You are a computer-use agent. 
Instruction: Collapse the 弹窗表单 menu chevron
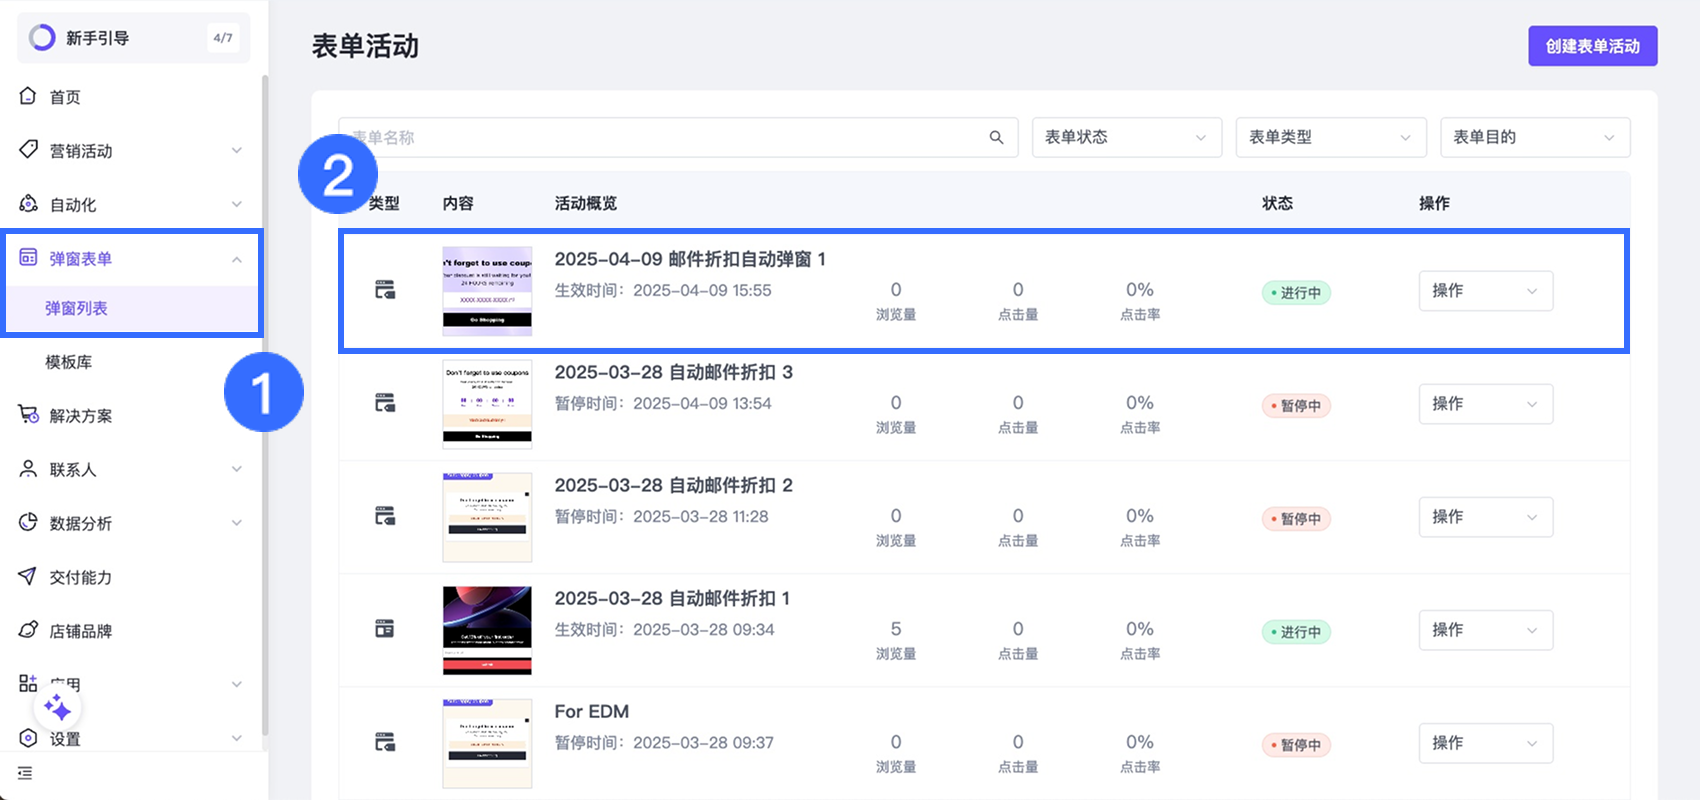click(237, 259)
